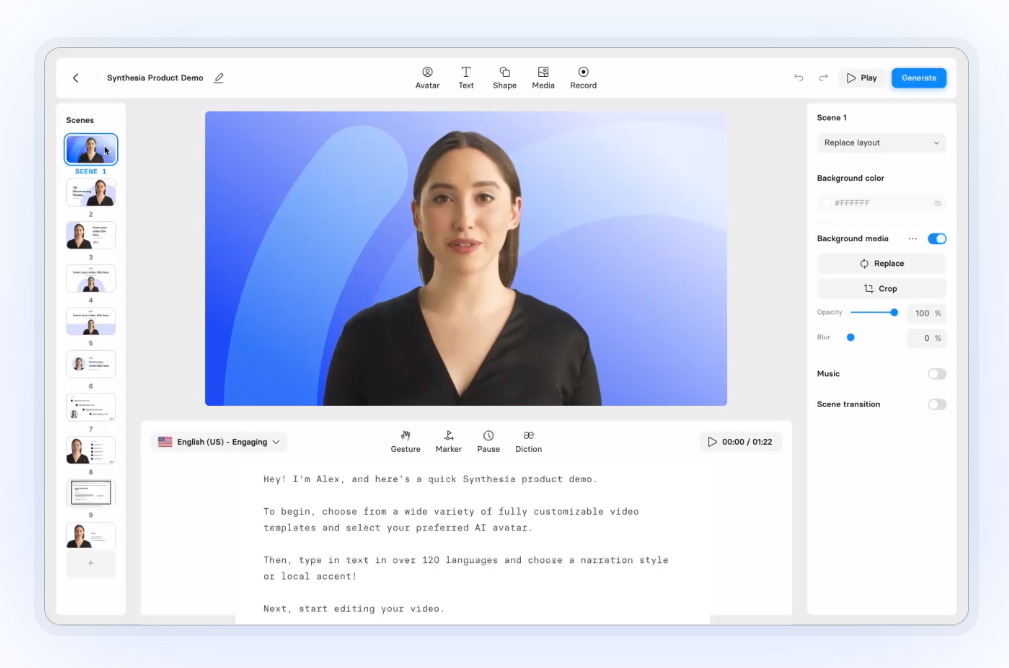Insert a Marker in the script
Screen dimensions: 1009x668
(x=449, y=441)
